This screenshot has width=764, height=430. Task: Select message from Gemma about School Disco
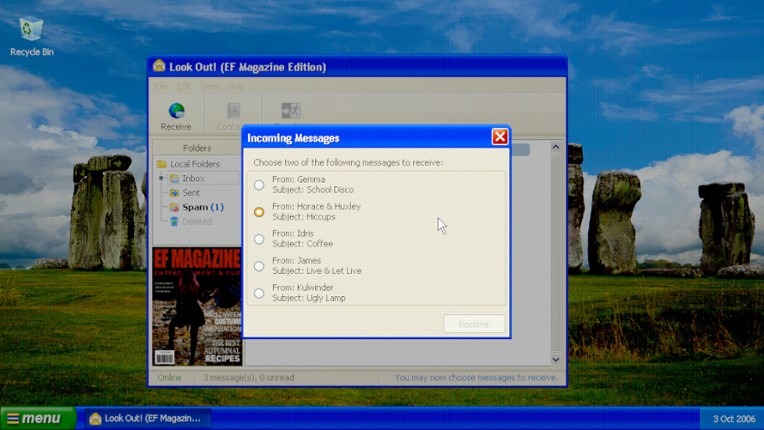(259, 185)
